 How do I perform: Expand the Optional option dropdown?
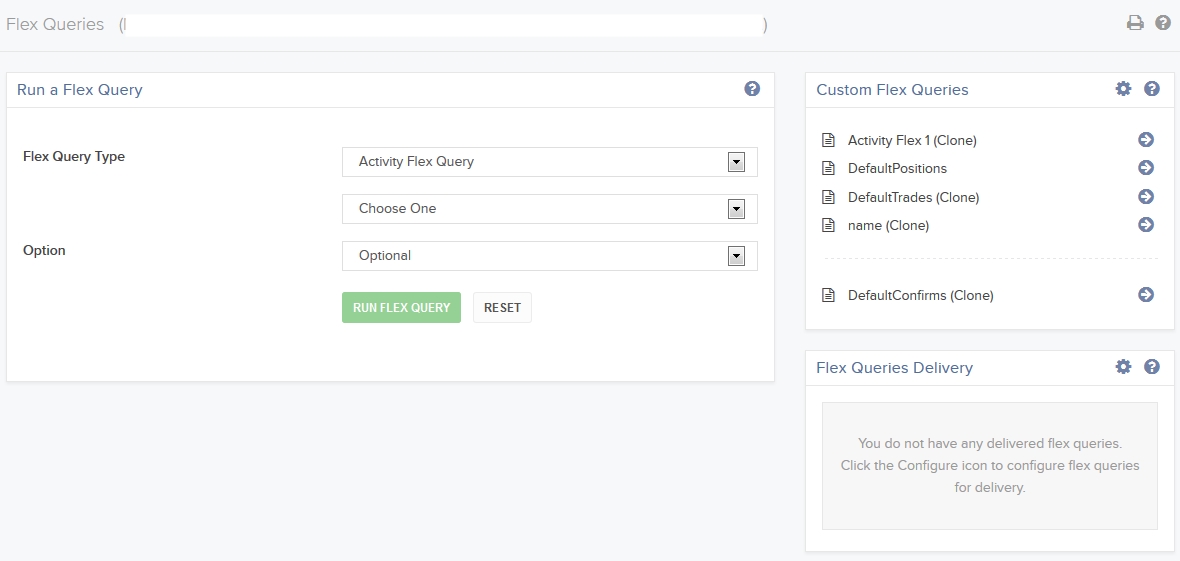736,256
